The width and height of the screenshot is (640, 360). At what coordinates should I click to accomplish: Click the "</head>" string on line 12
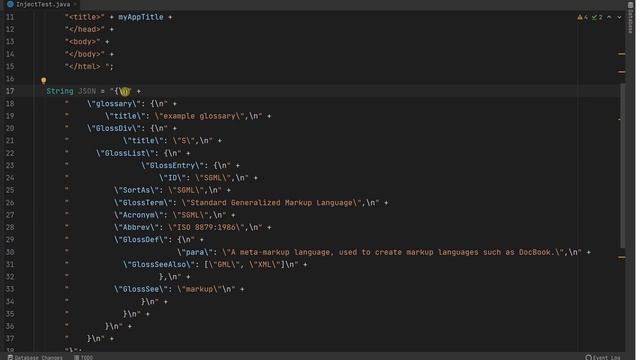click(x=84, y=29)
